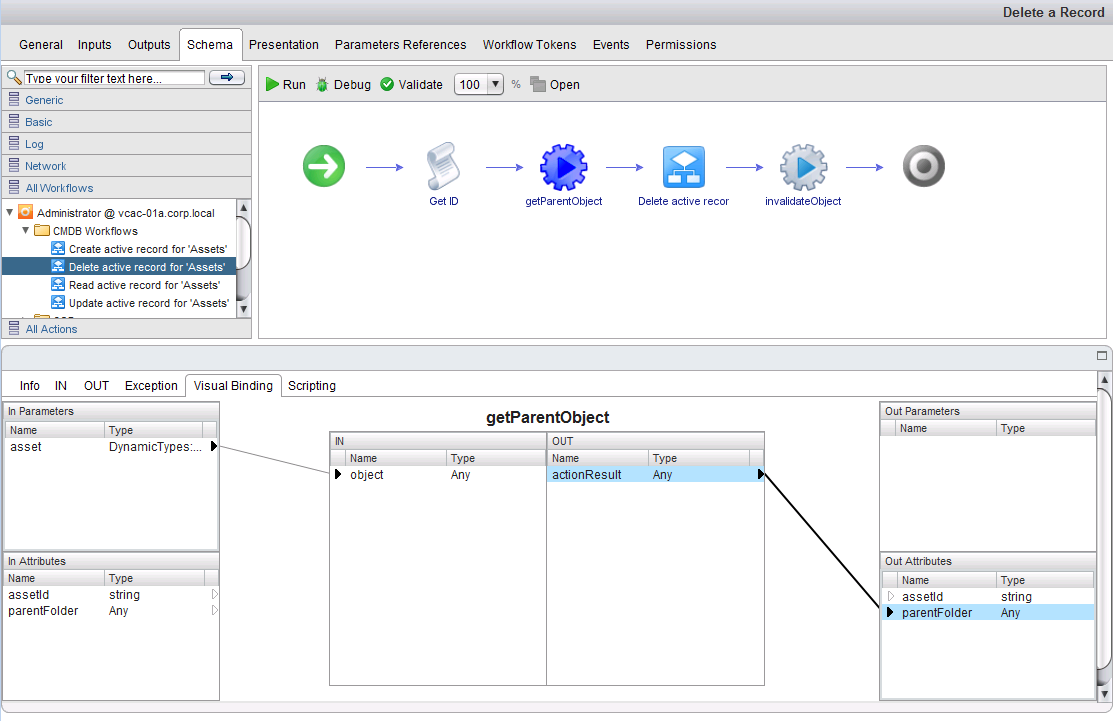1113x721 pixels.
Task: Open the Workflow Tokens tab
Action: pyautogui.click(x=530, y=45)
